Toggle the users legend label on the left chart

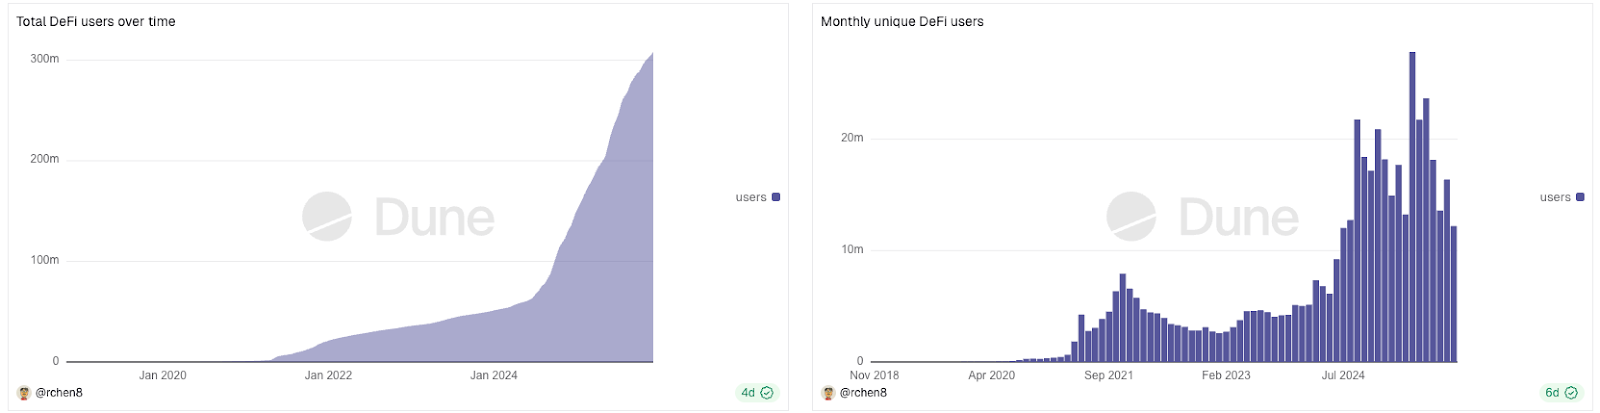pyautogui.click(x=750, y=197)
